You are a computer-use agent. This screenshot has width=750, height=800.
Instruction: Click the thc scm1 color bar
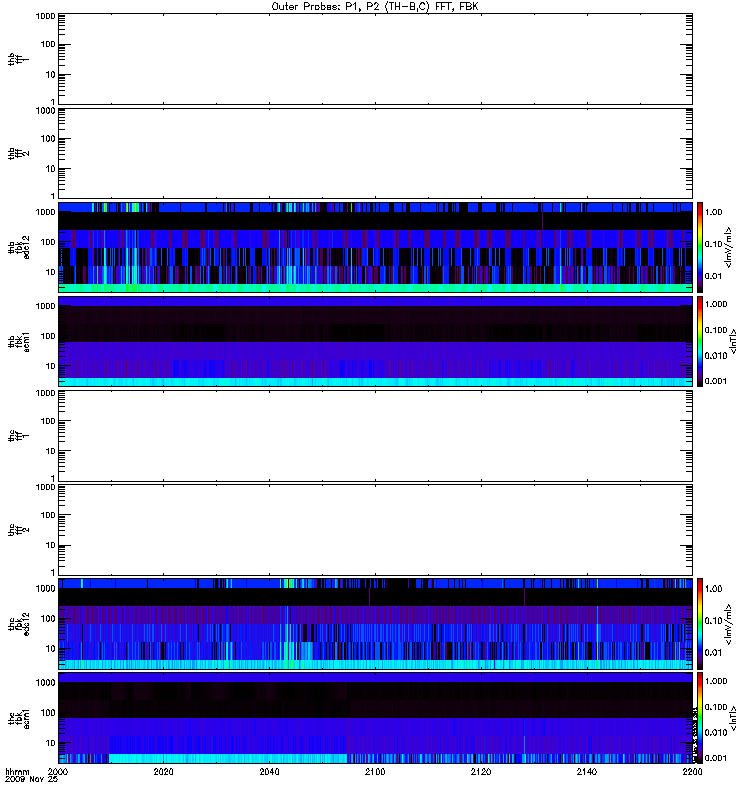[700, 718]
